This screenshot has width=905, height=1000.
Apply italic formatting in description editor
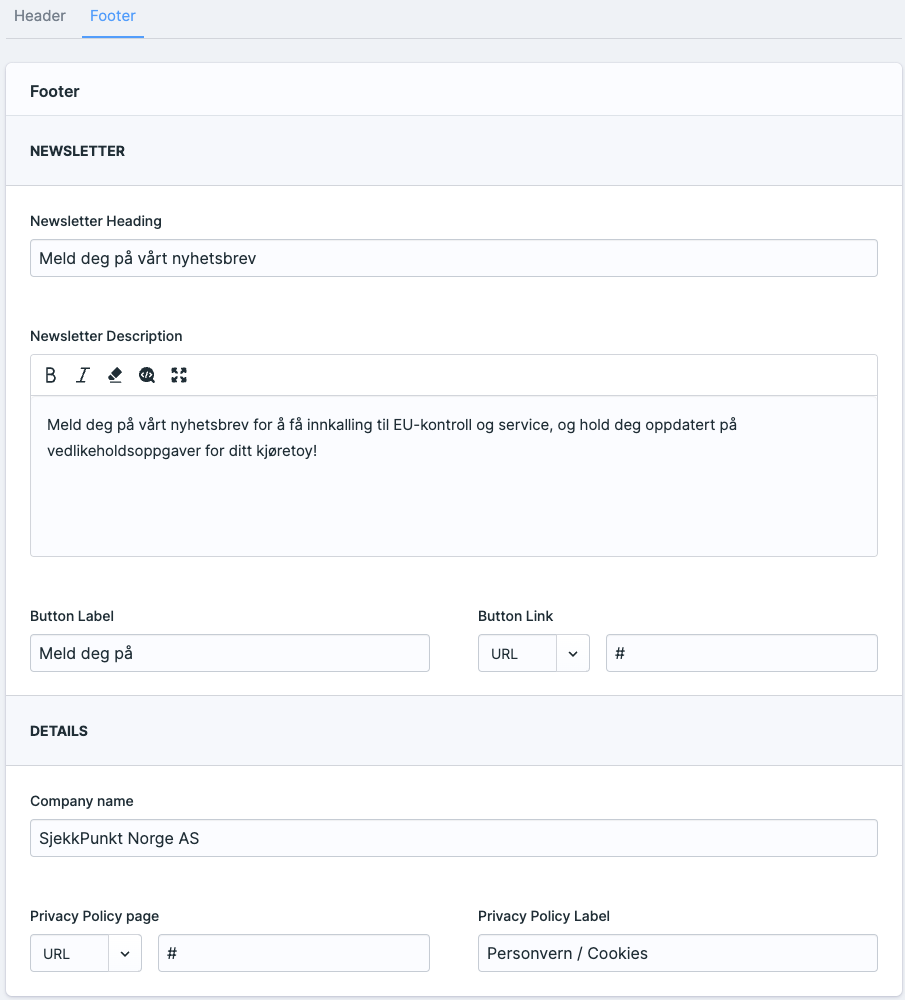tap(83, 375)
